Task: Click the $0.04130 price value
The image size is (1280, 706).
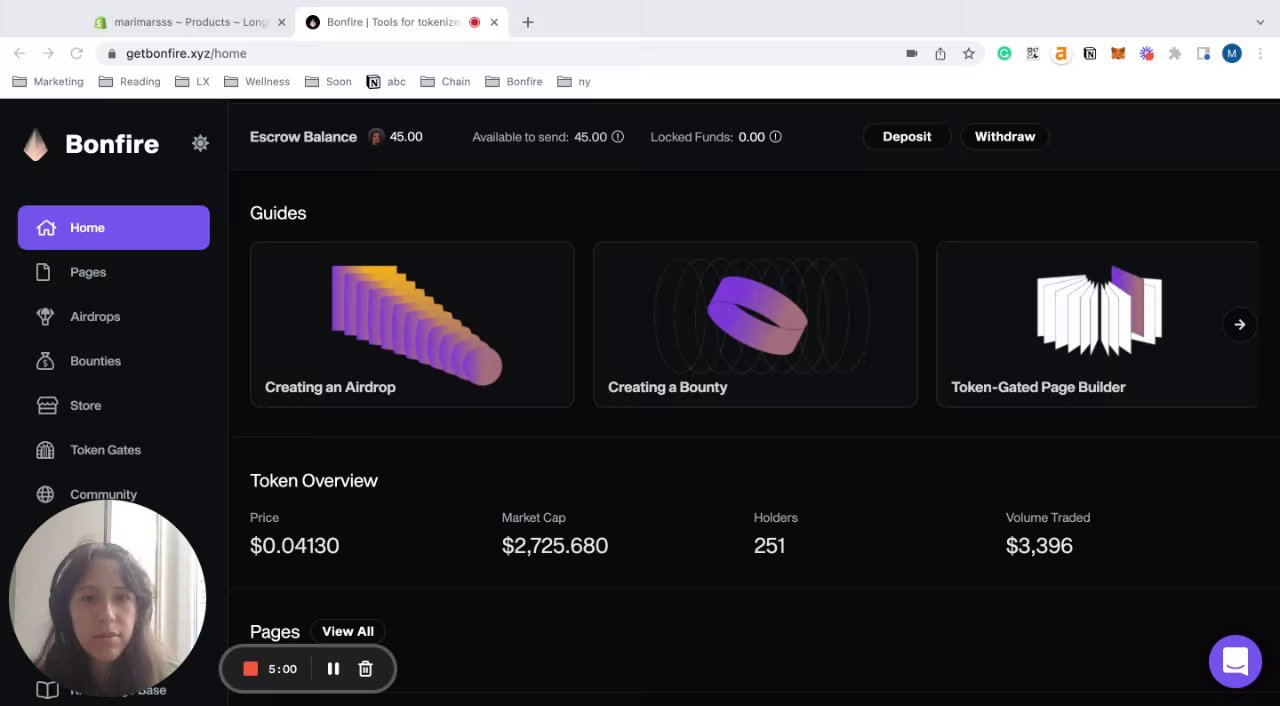Action: coord(294,545)
